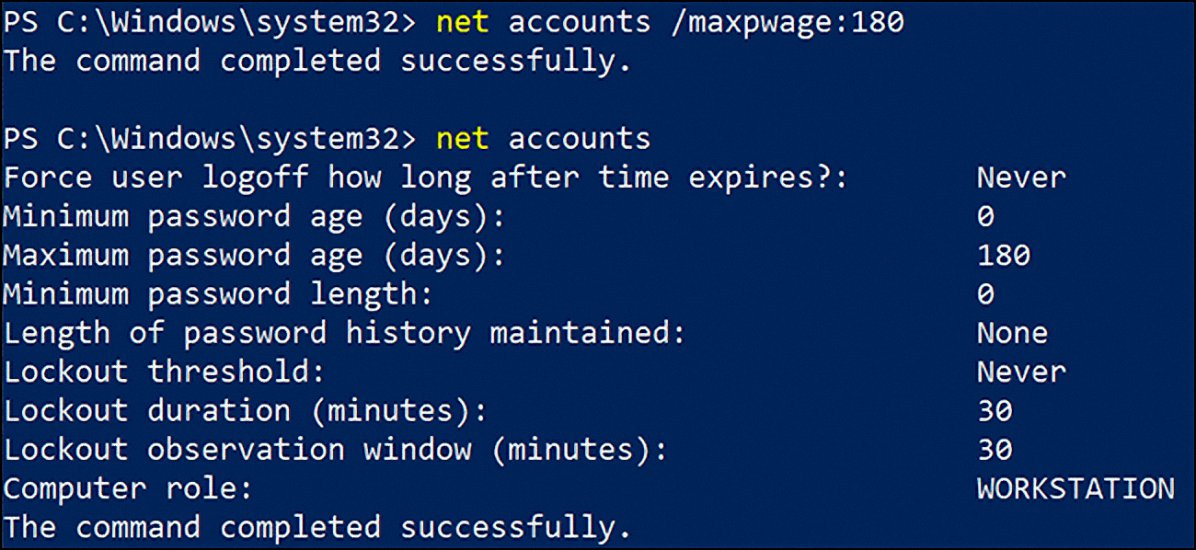Click 'Force user logoff' label text
The height and width of the screenshot is (550, 1196).
click(x=160, y=177)
